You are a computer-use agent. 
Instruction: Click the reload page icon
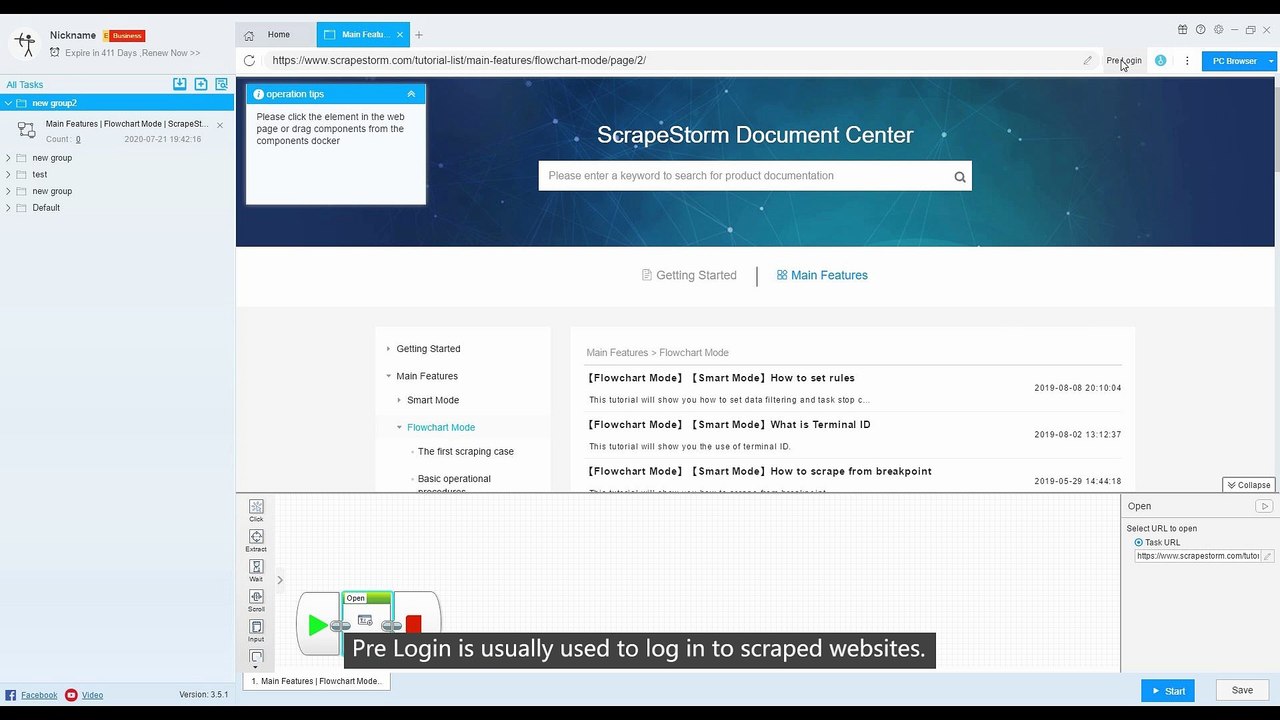pyautogui.click(x=249, y=60)
